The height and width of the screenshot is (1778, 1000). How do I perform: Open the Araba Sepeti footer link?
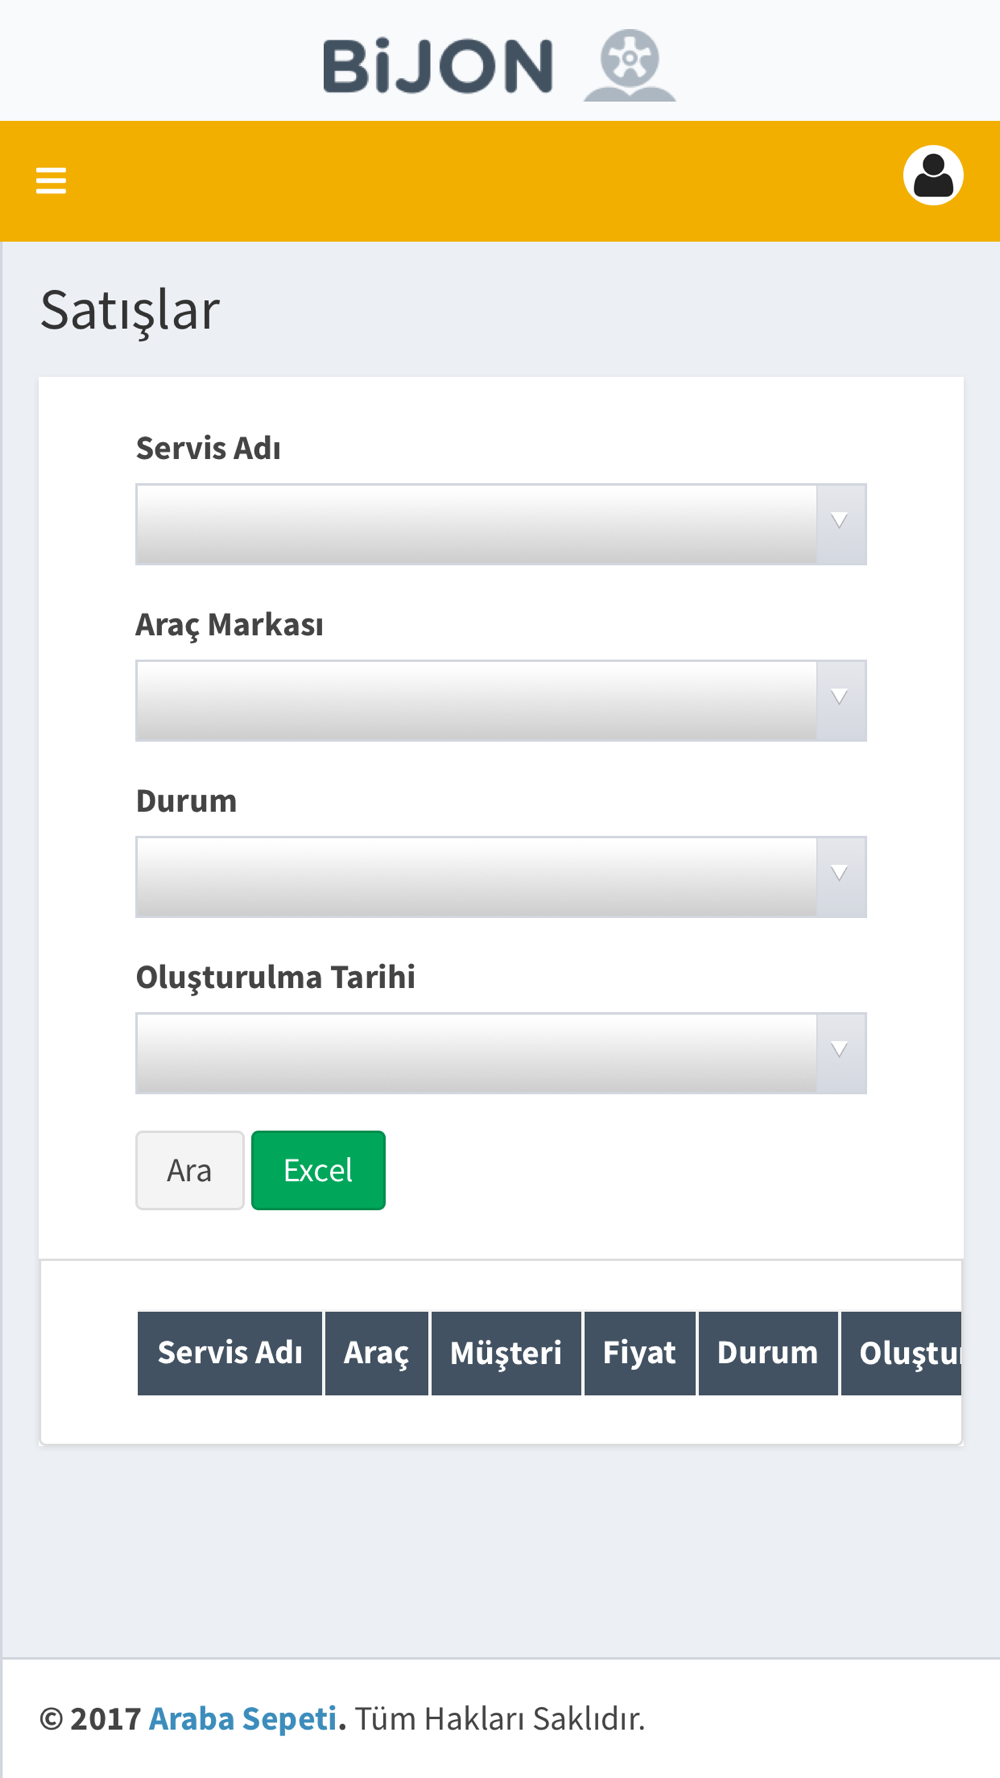point(243,1718)
